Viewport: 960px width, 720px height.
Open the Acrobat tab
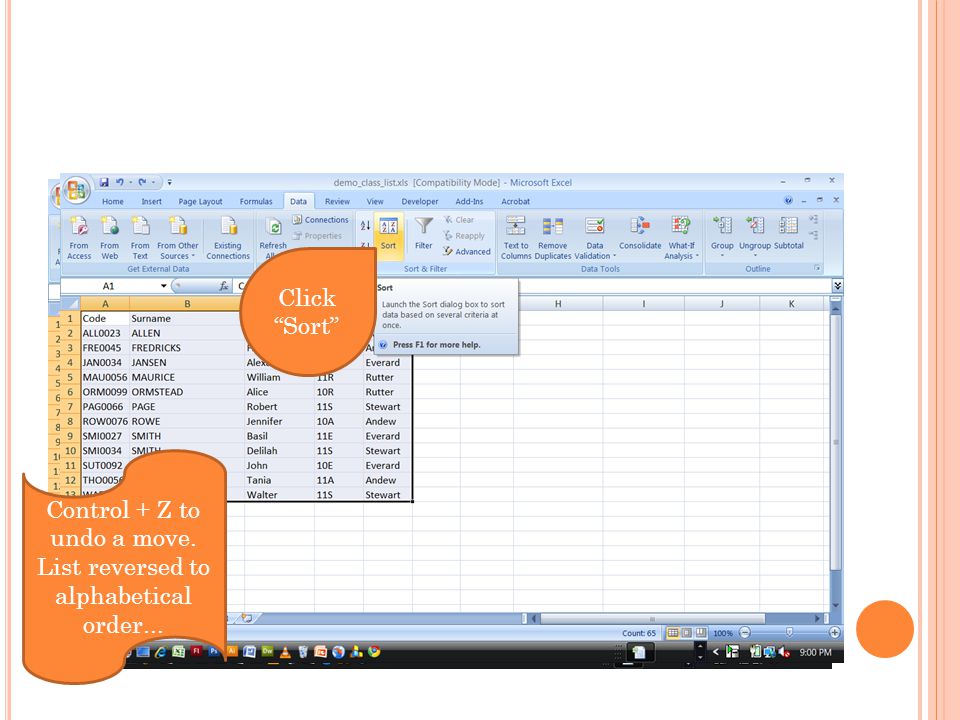[x=516, y=201]
